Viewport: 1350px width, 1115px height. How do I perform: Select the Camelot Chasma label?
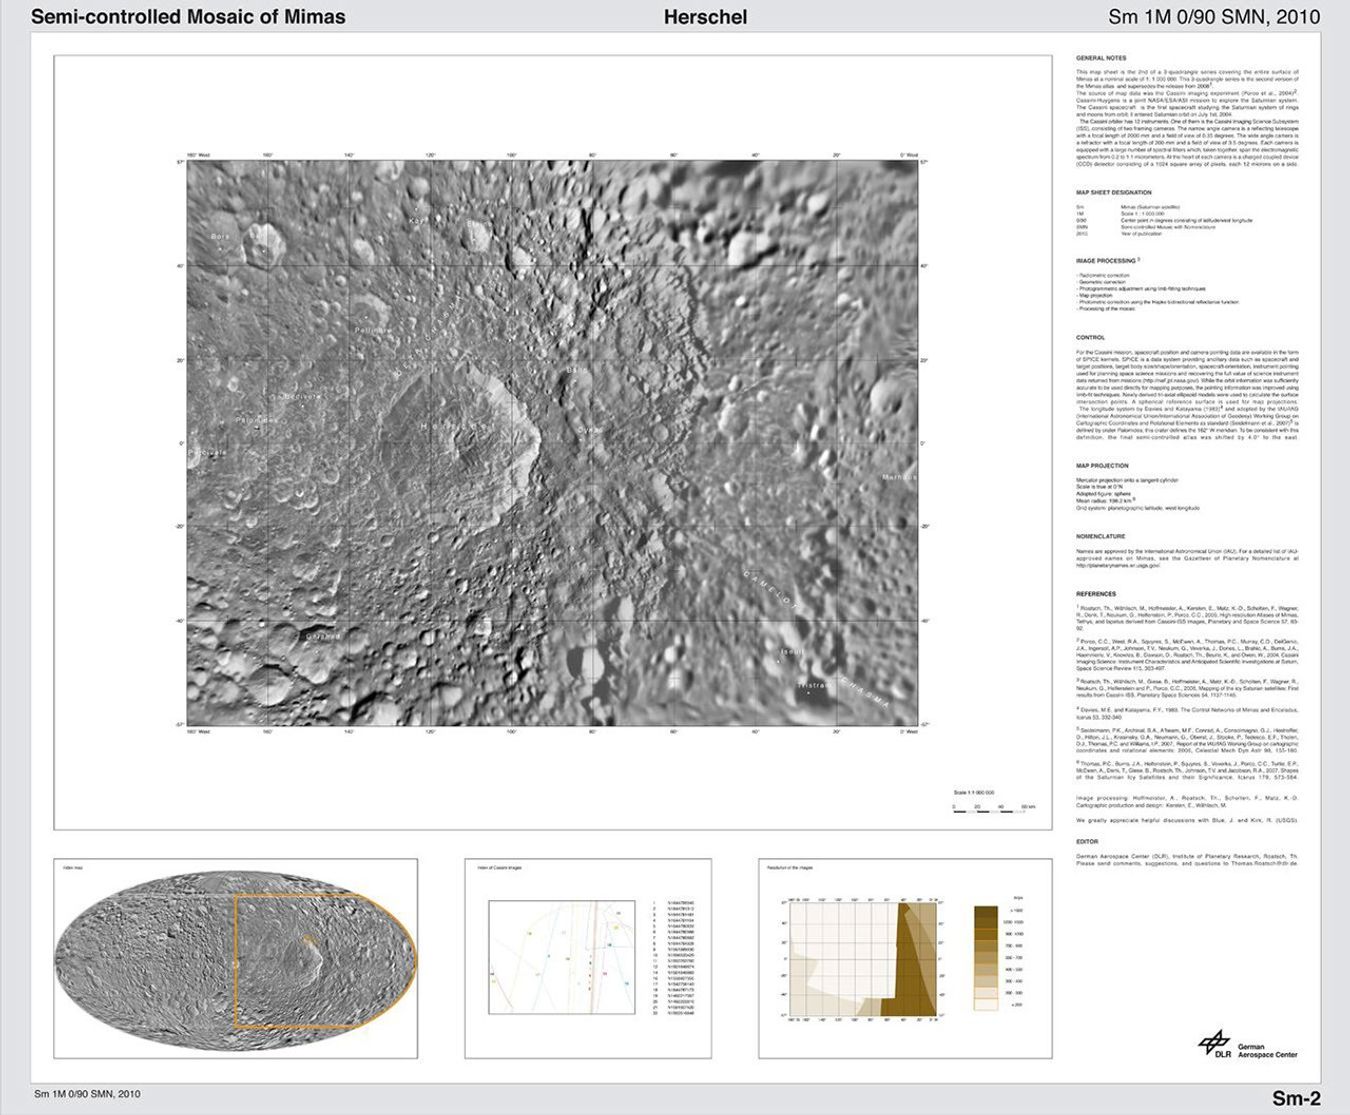pyautogui.click(x=770, y=590)
